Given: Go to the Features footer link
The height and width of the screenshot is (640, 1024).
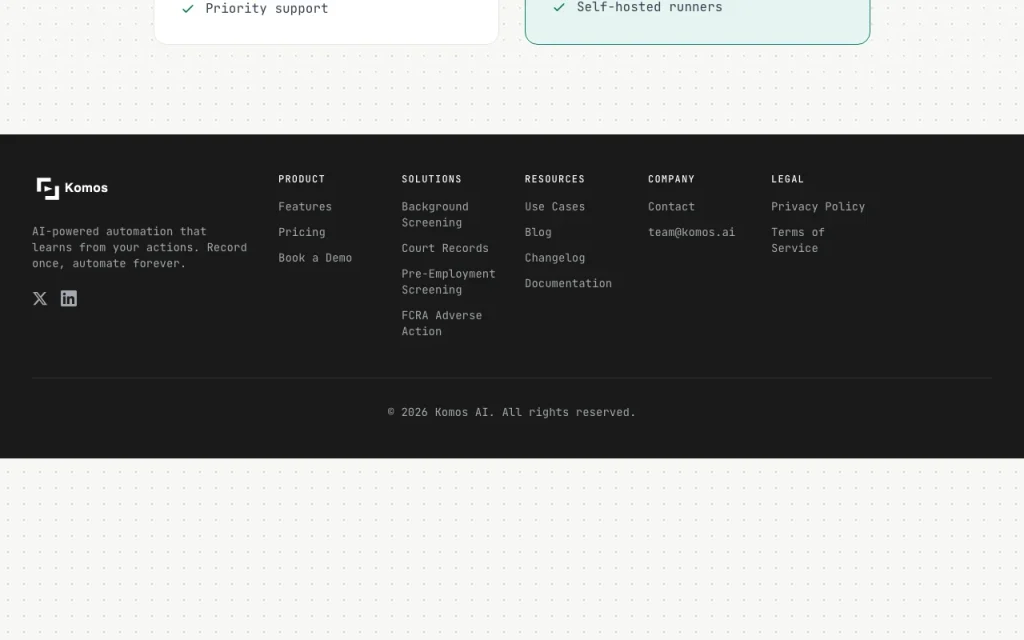Looking at the screenshot, I should pos(305,206).
